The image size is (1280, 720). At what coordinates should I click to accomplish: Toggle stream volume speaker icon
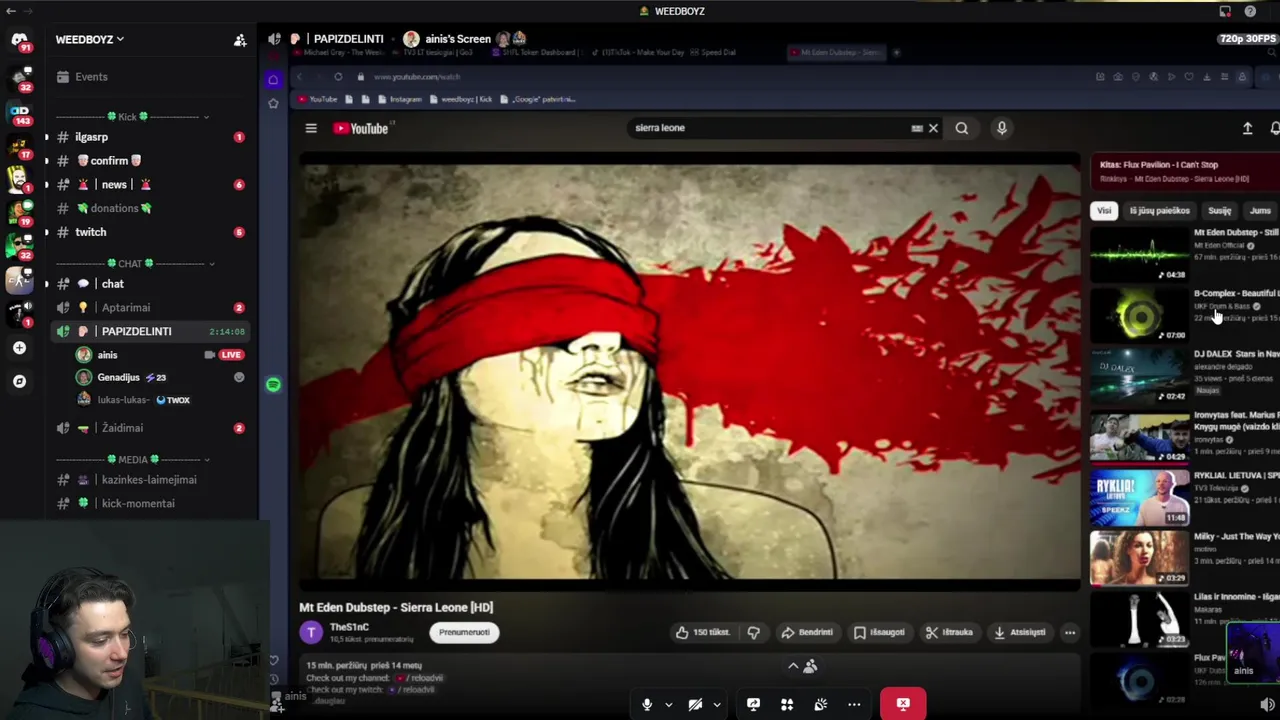(x=1268, y=704)
